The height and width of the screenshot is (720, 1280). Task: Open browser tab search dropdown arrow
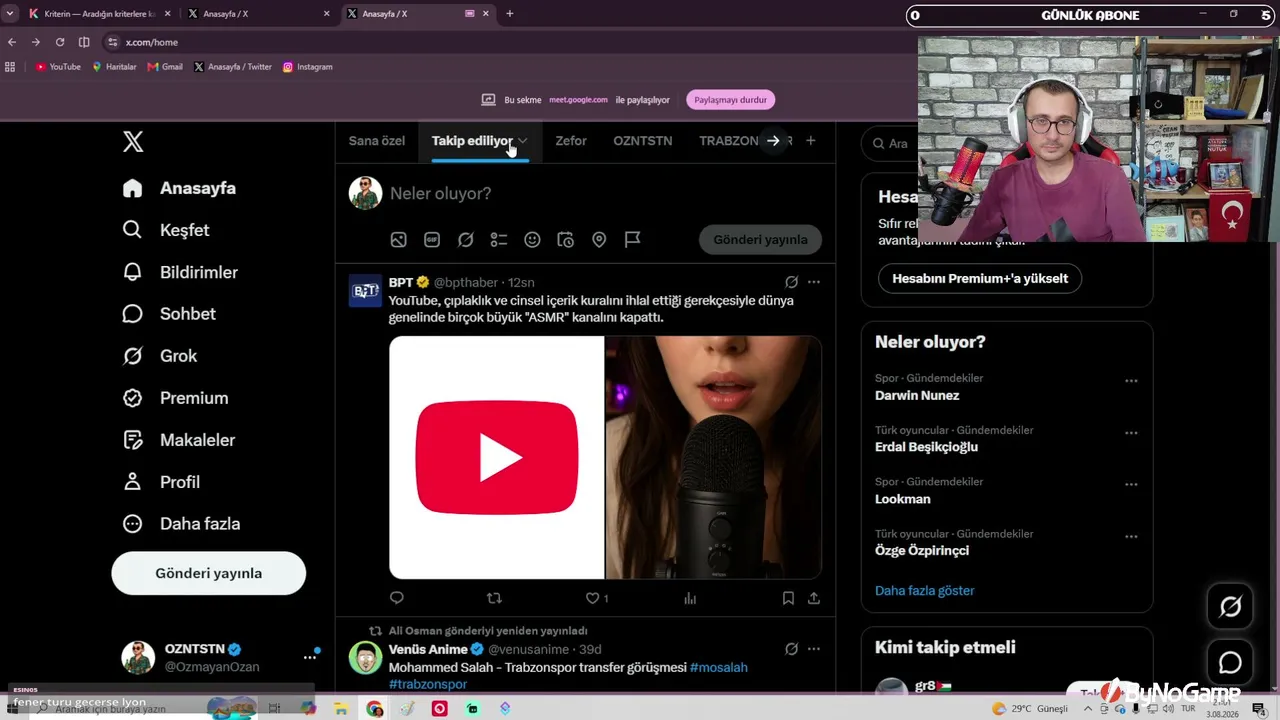click(x=10, y=14)
